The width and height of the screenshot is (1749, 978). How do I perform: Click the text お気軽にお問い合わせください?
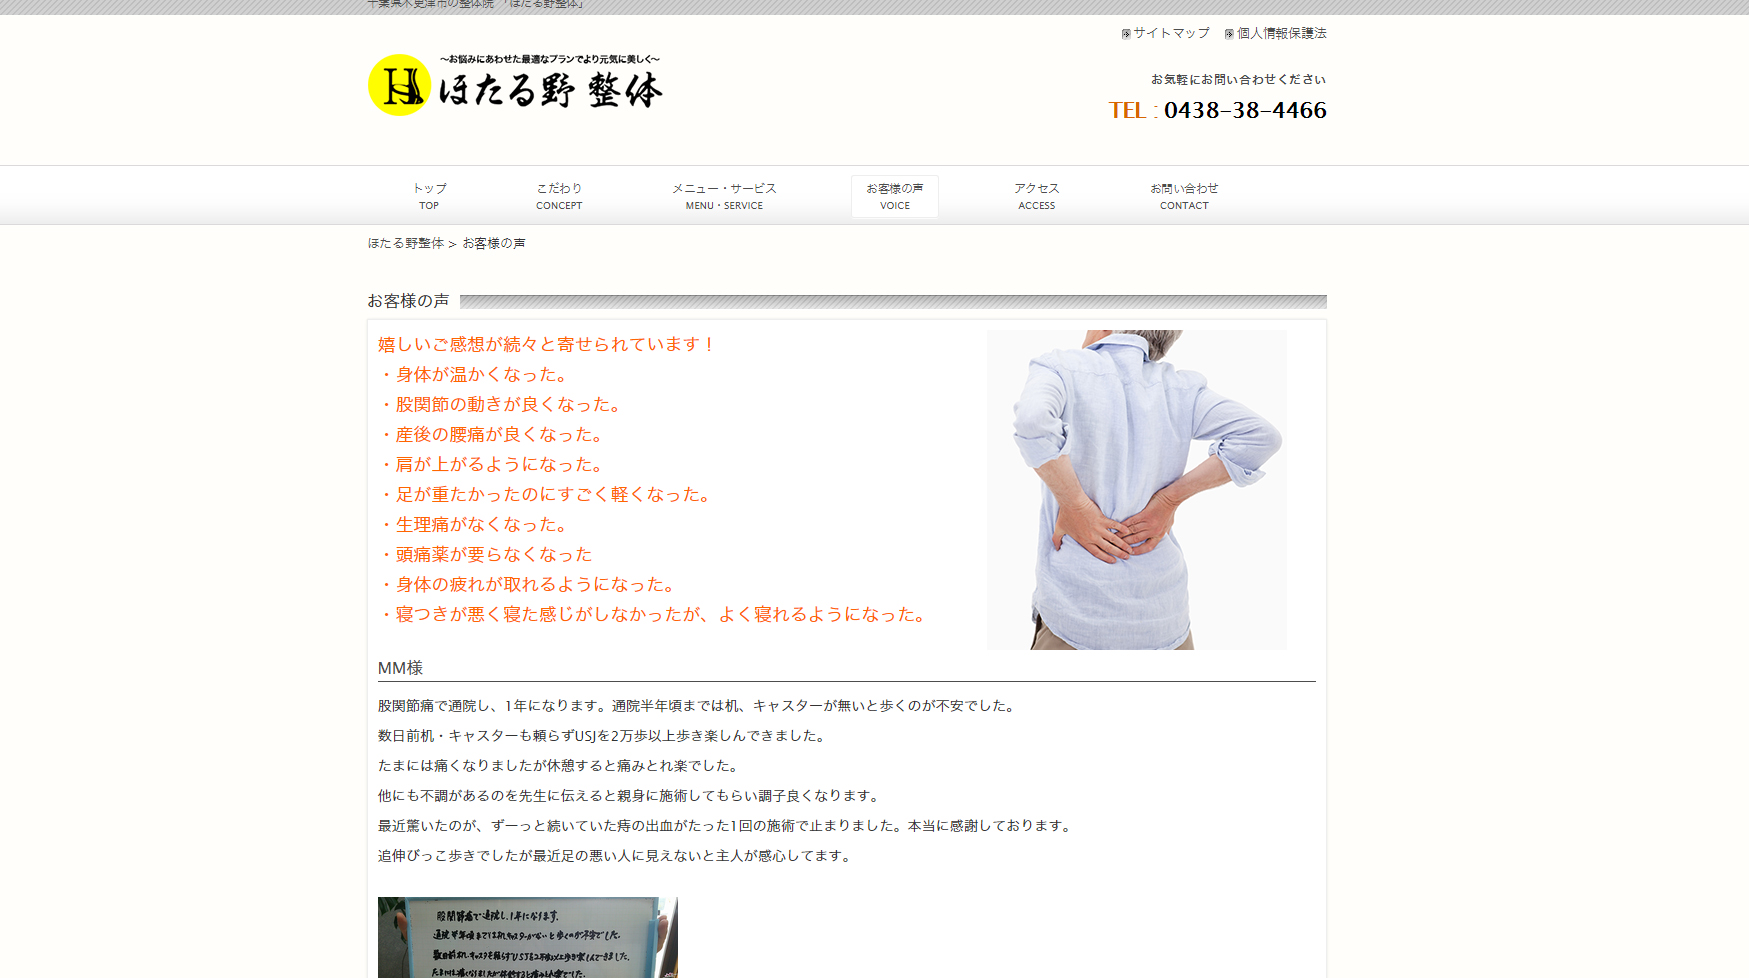click(1238, 79)
